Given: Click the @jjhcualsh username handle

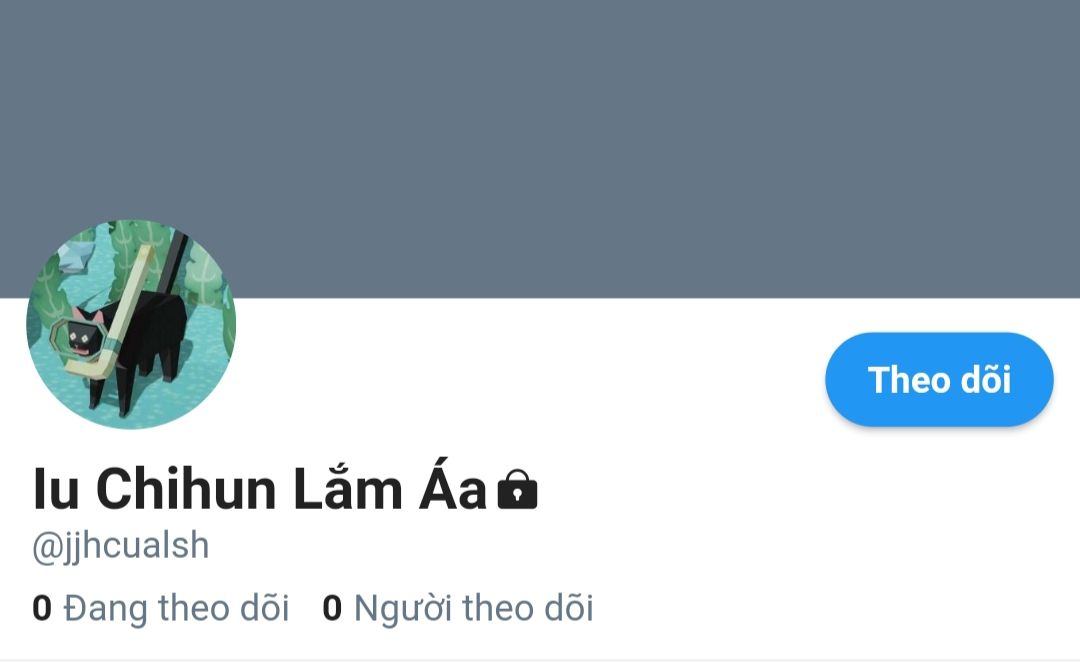Looking at the screenshot, I should [121, 546].
